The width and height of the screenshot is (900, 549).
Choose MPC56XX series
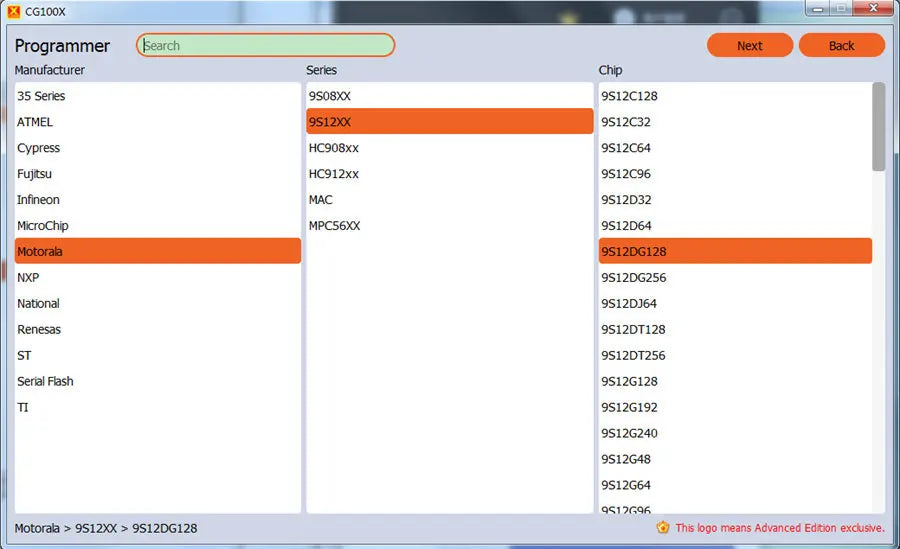[449, 226]
